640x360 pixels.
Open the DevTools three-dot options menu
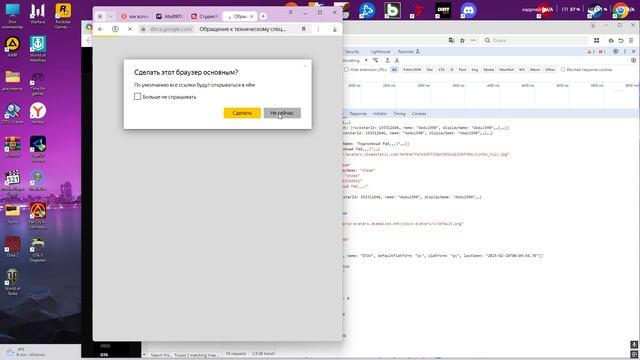coord(625,51)
